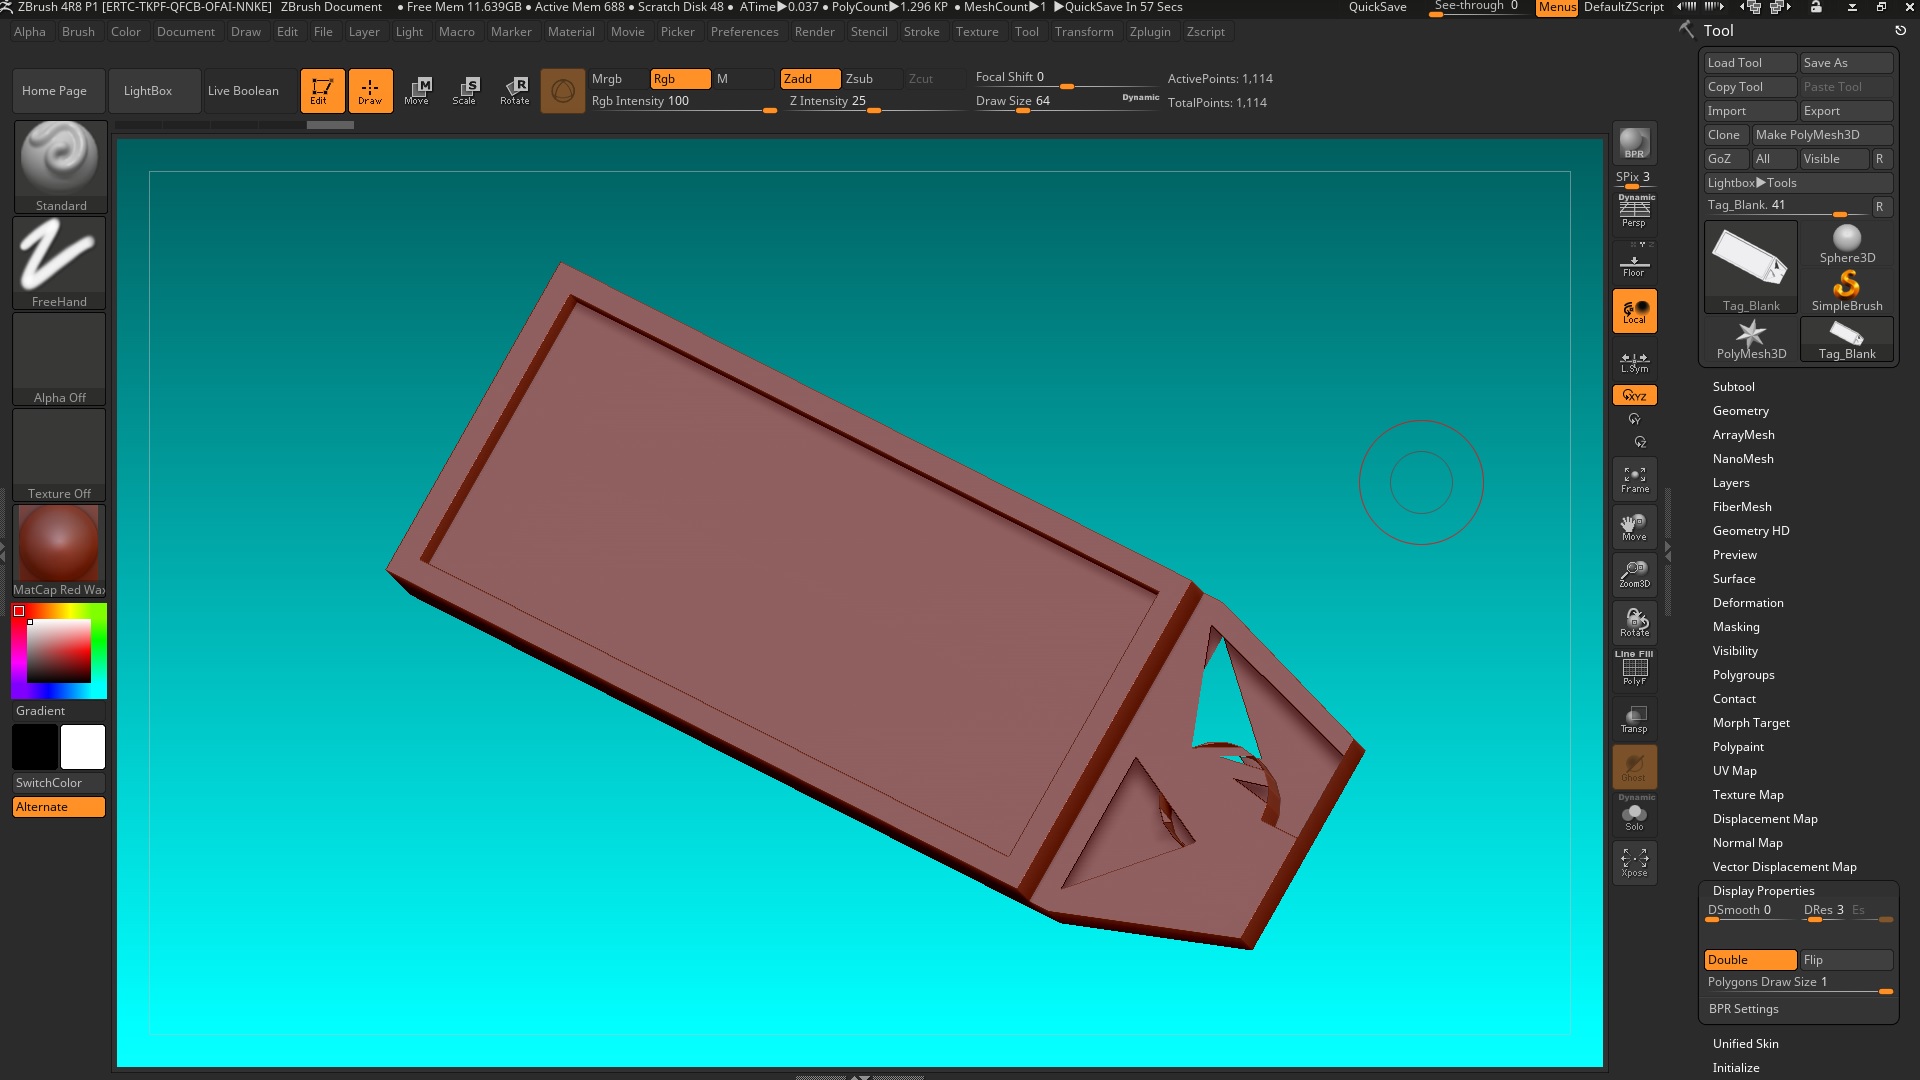1920x1080 pixels.
Task: Toggle Transp transparency icon
Action: click(1634, 719)
